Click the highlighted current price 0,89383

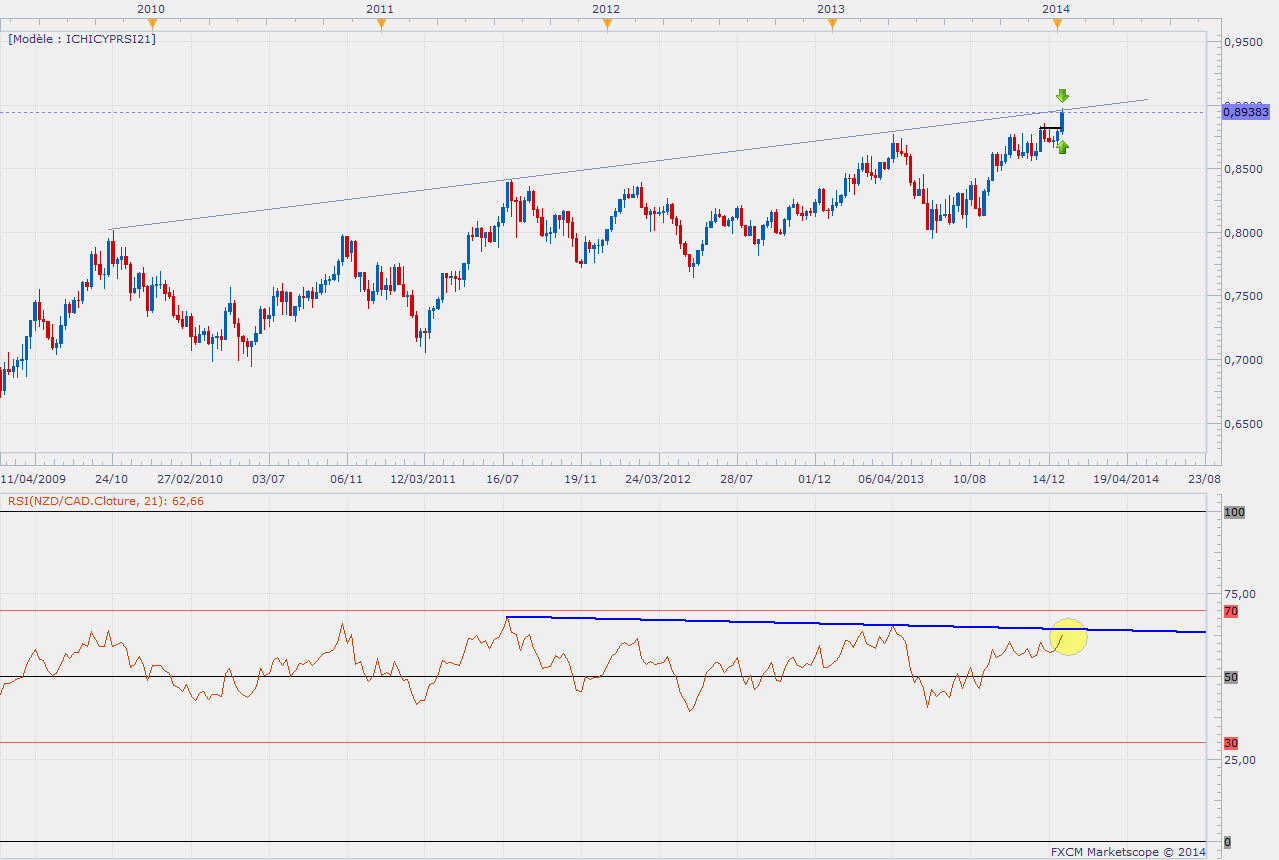pos(1246,112)
